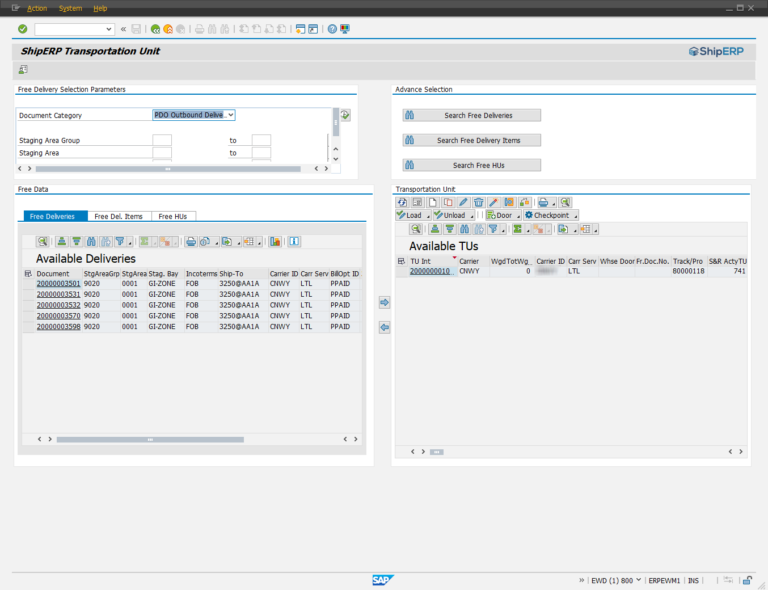Viewport: 768px width, 590px height.
Task: Open the Print dropdown in Transportation Unit toolbar
Action: 554,203
